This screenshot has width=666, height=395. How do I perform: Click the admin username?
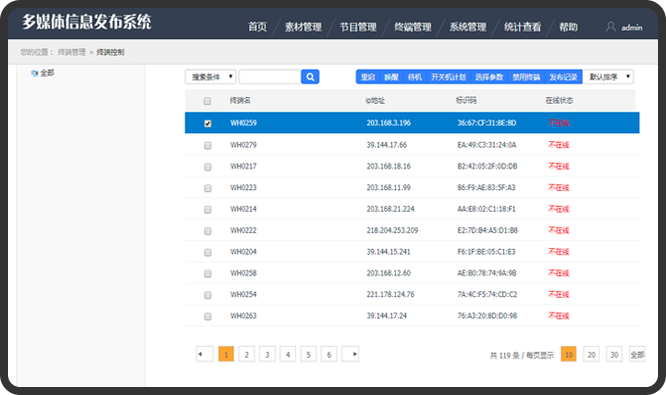coord(632,28)
